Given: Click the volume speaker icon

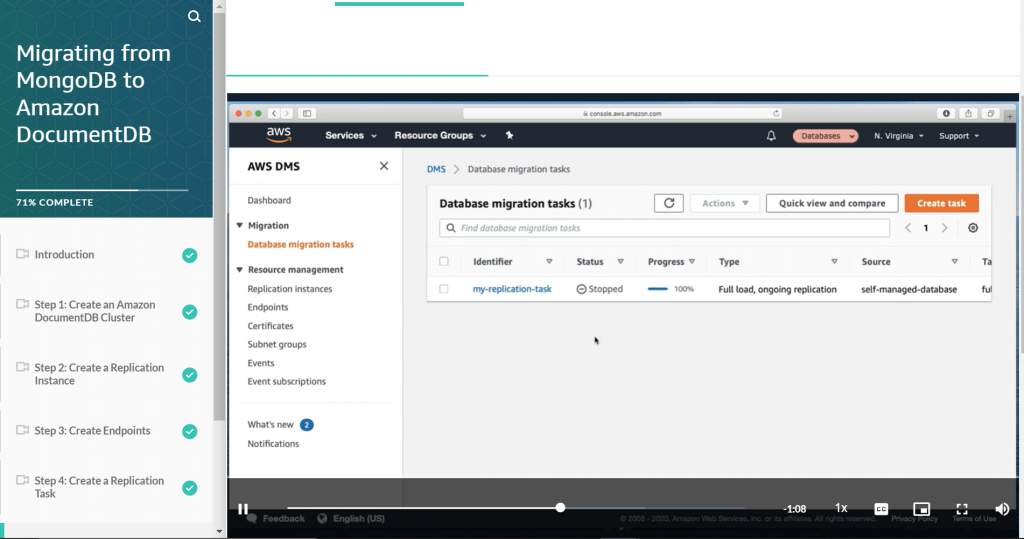Looking at the screenshot, I should (1002, 509).
